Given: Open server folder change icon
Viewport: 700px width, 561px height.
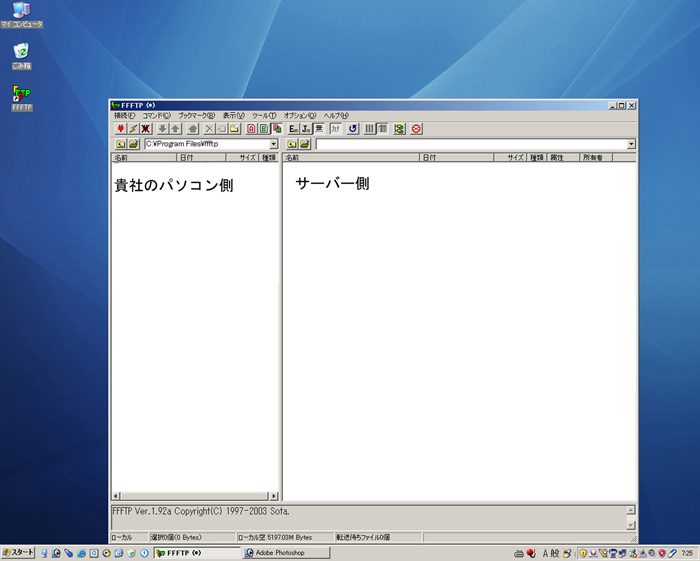Looking at the screenshot, I should (304, 144).
